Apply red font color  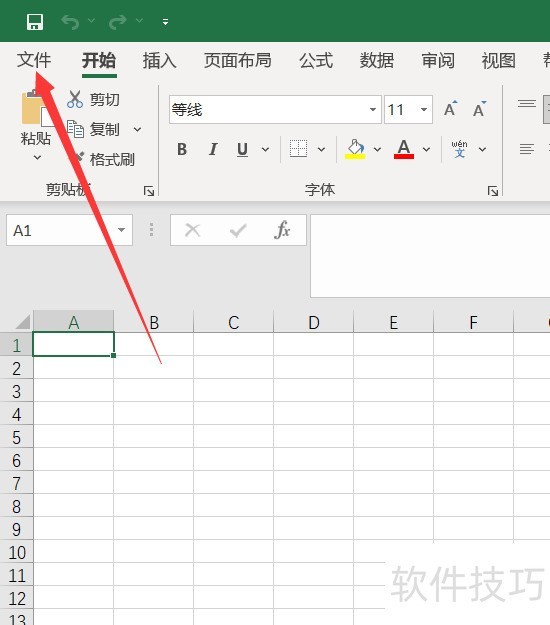404,149
